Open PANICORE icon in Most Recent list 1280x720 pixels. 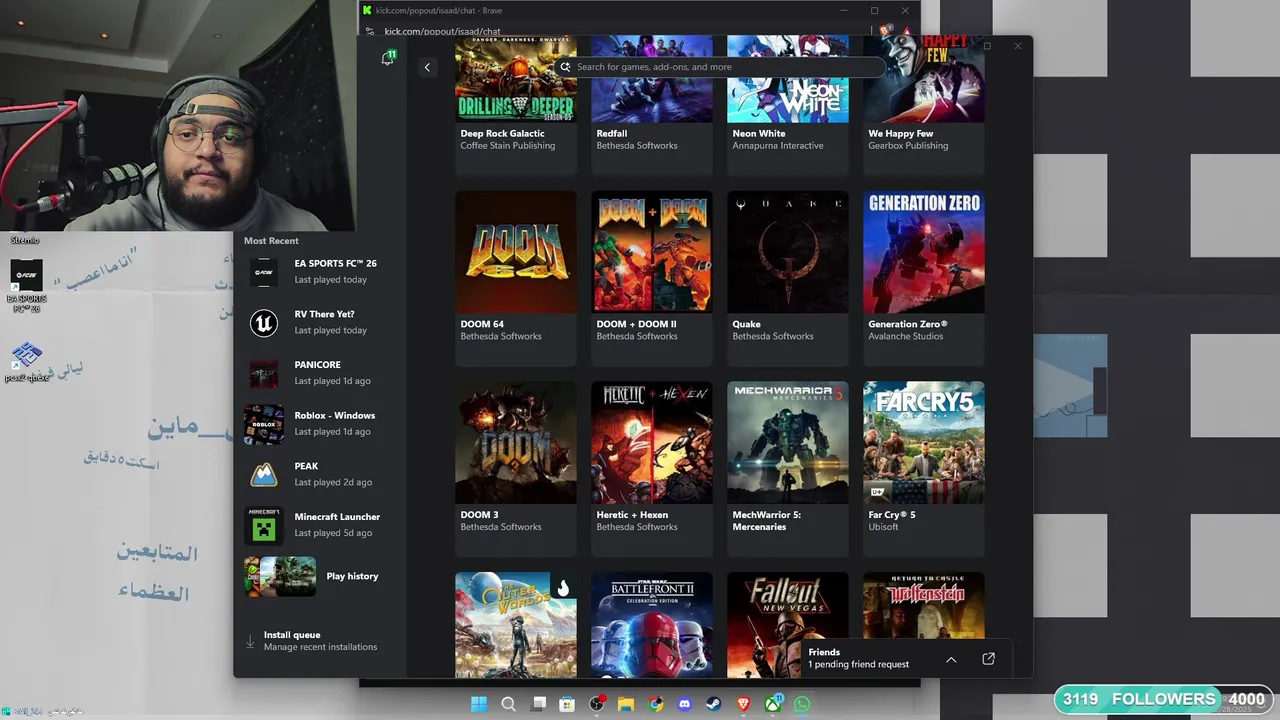(x=264, y=373)
